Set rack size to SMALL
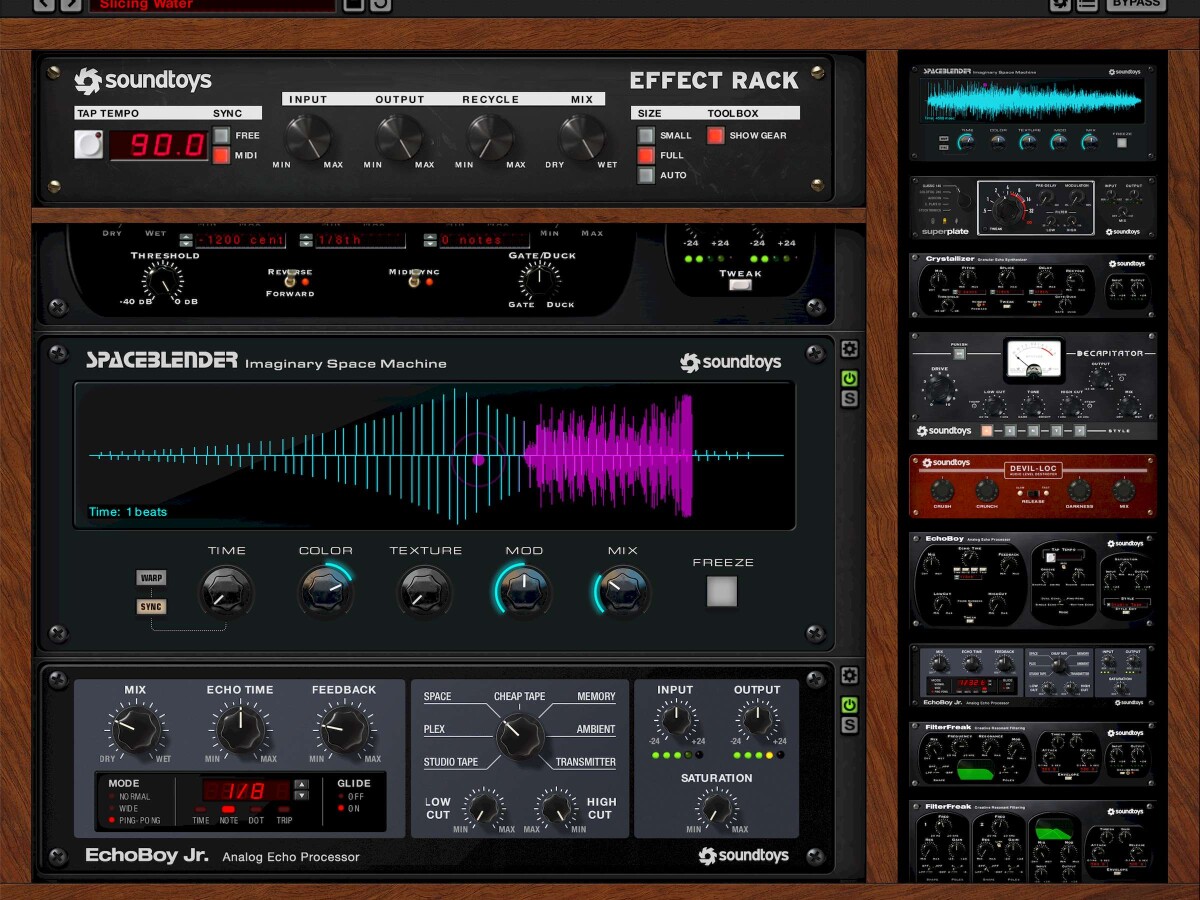The image size is (1200, 900). (647, 135)
